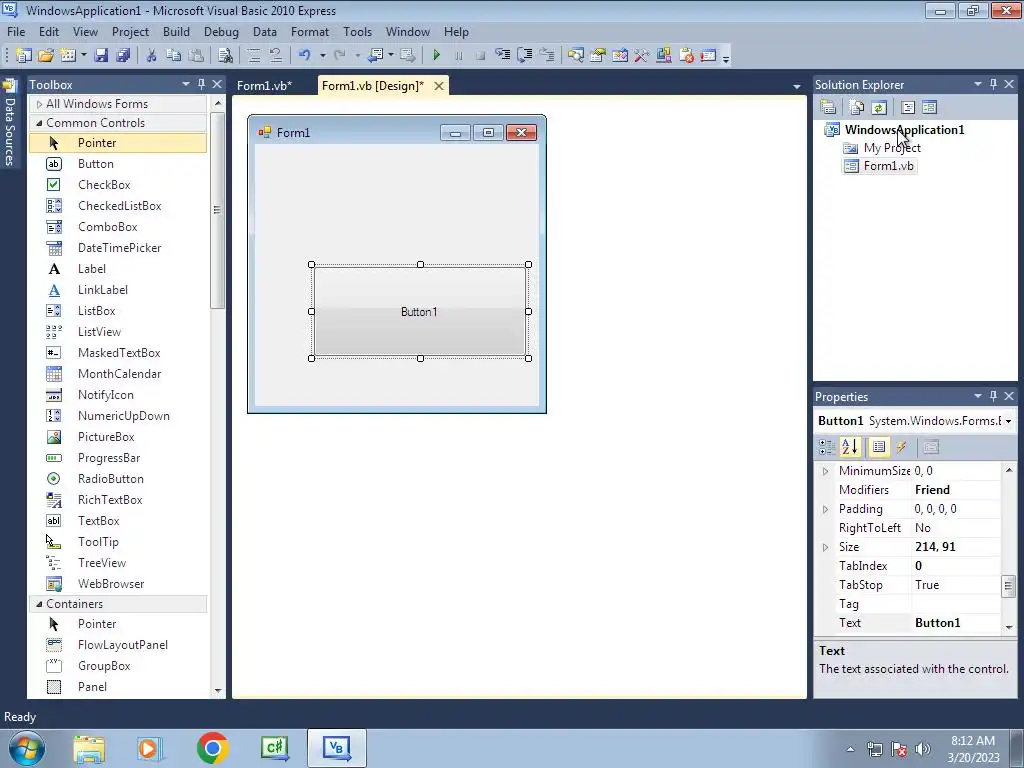Open the Data Sources side tab
This screenshot has width=1024, height=768.
pyautogui.click(x=10, y=124)
